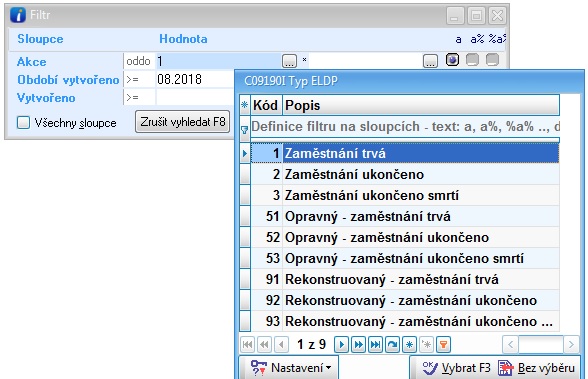Click Akce from-value field containing 1
This screenshot has height=379, width=588.
click(218, 61)
